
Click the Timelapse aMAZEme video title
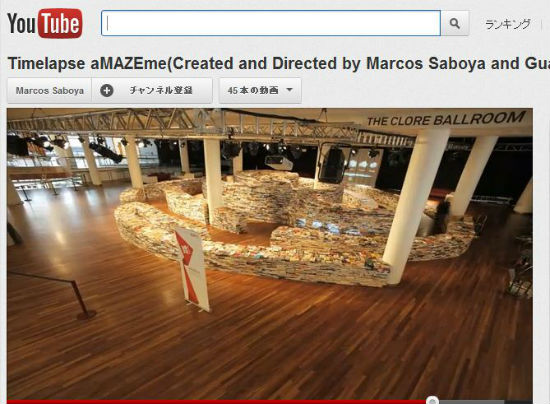click(x=279, y=63)
